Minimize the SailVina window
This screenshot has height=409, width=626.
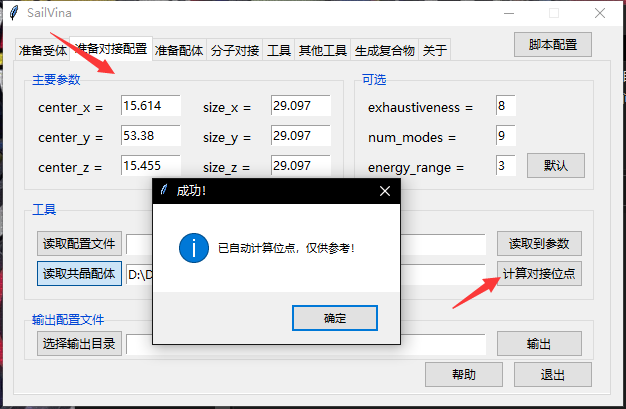point(509,13)
